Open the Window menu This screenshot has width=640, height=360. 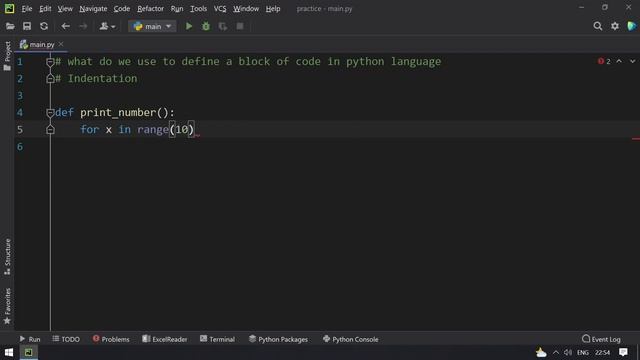pos(246,9)
